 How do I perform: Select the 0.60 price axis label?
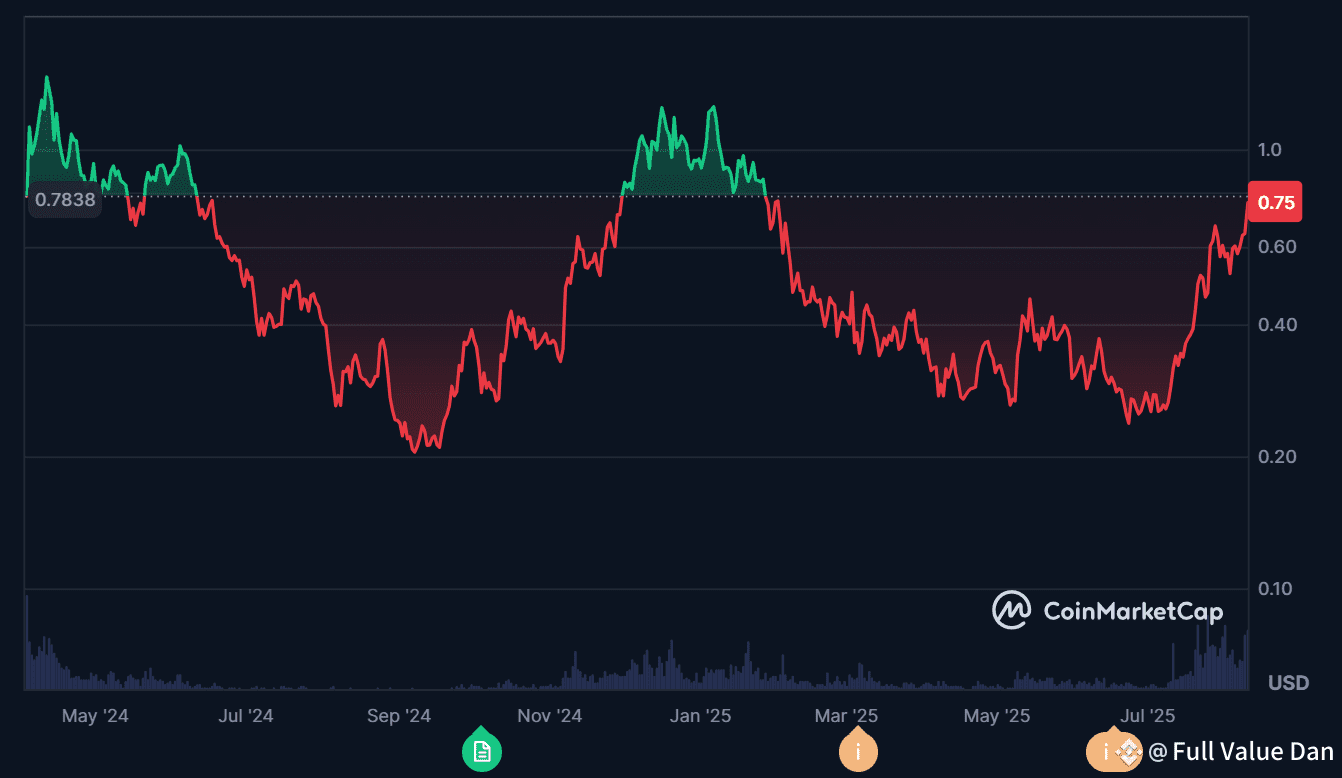(x=1277, y=247)
